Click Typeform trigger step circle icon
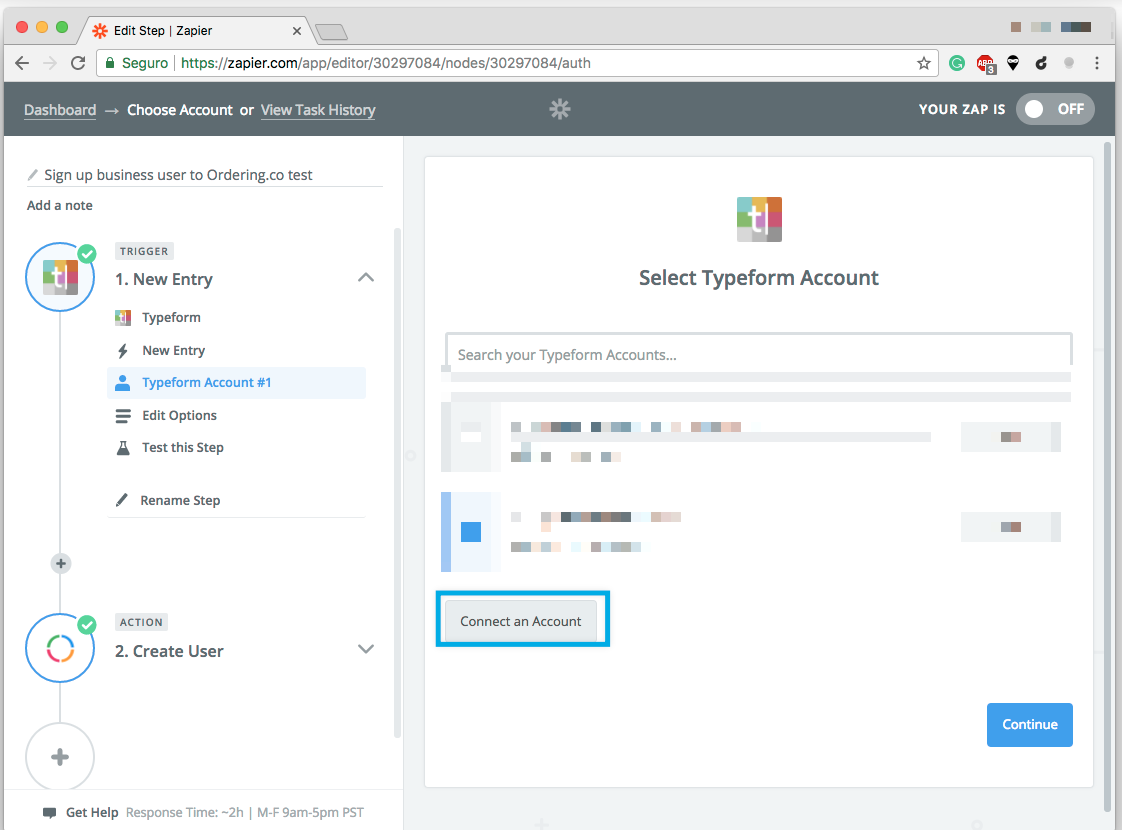The image size is (1122, 830). 60,276
